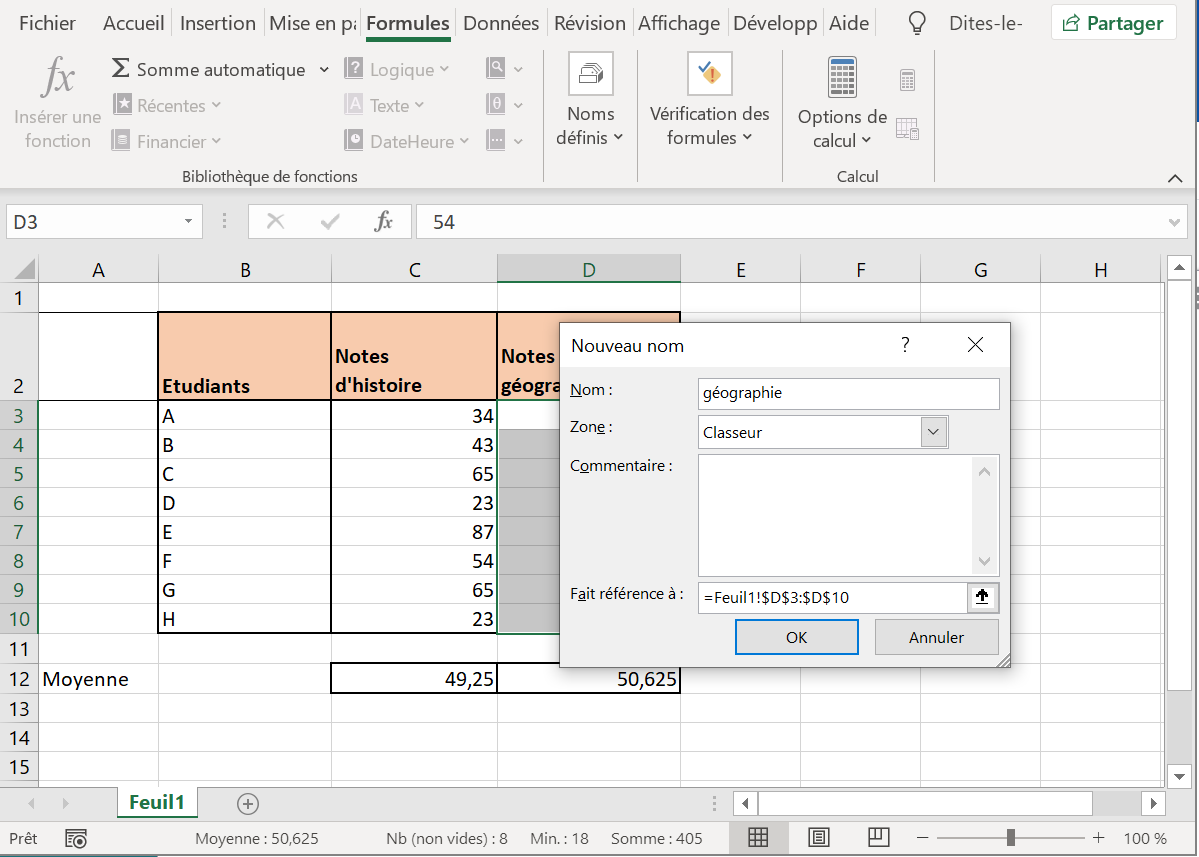Select cell with value 87
1199x857 pixels.
tap(414, 531)
